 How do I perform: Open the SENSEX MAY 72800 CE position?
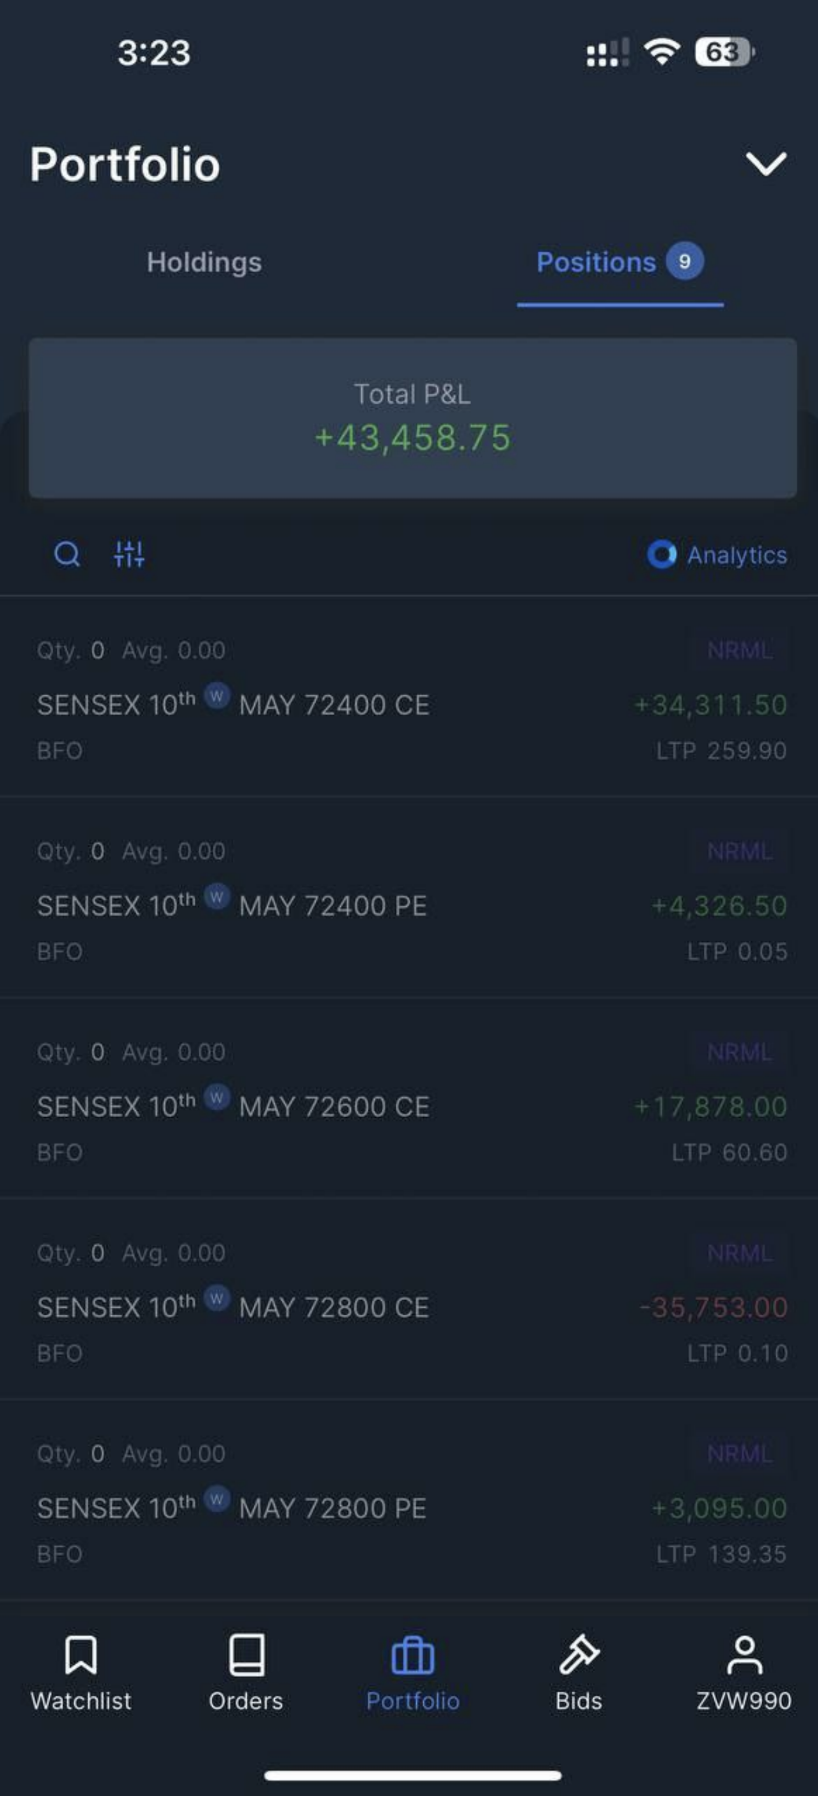(409, 1300)
